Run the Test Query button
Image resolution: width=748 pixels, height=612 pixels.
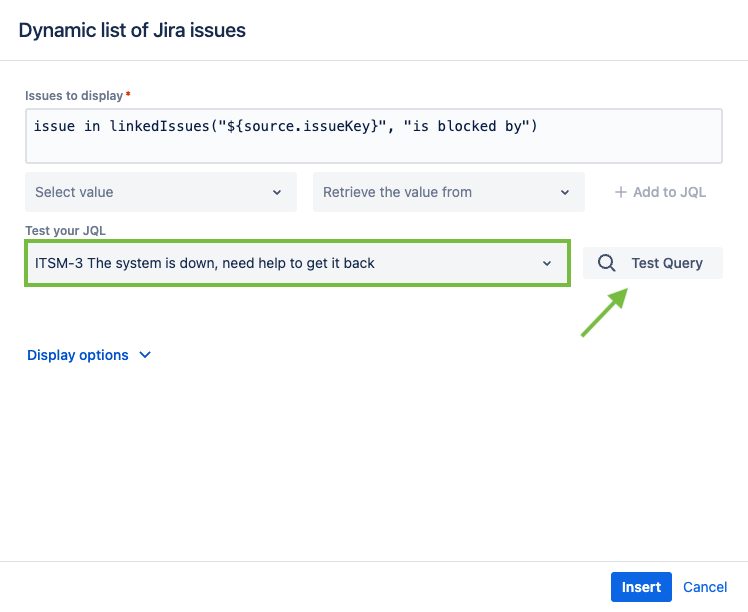pos(653,263)
